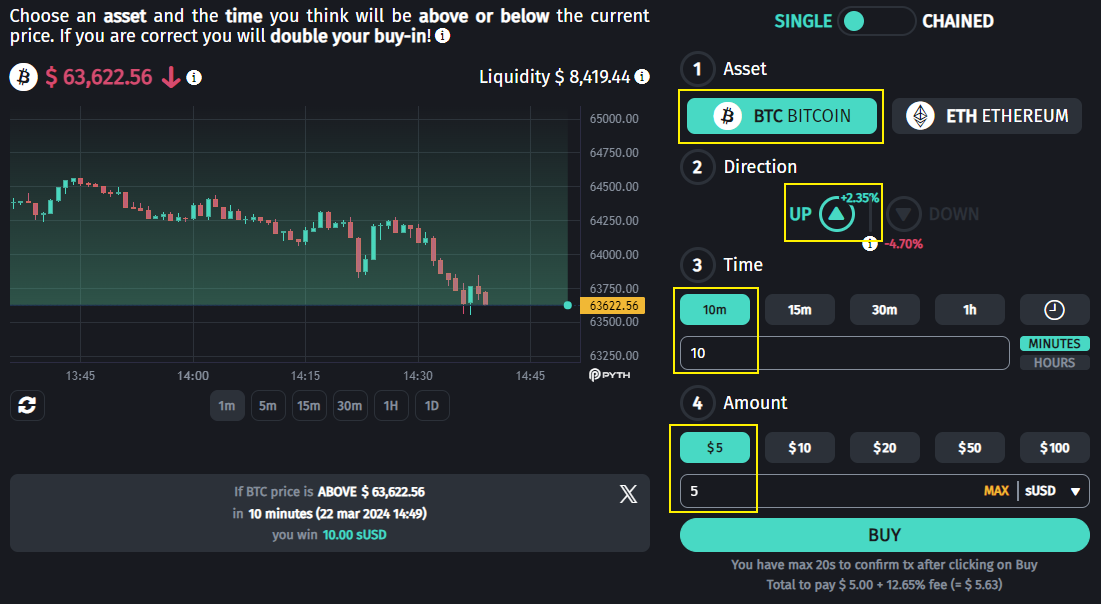Image resolution: width=1101 pixels, height=604 pixels.
Task: Click info icon next to Liquidity
Action: tap(642, 77)
